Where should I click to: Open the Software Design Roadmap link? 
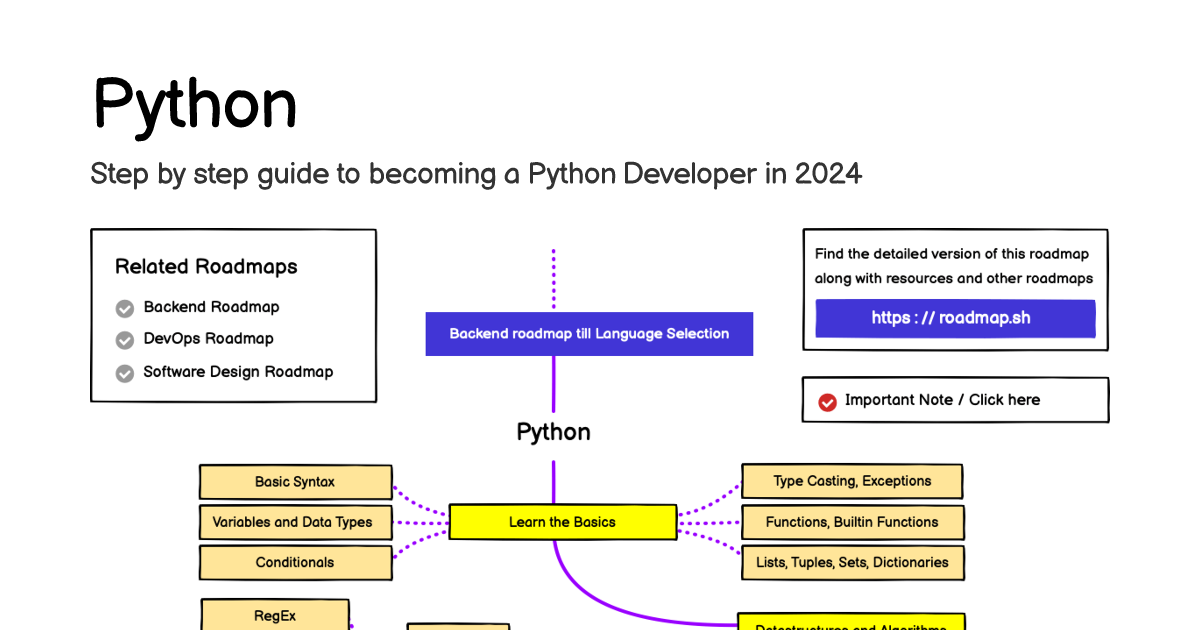pyautogui.click(x=238, y=371)
